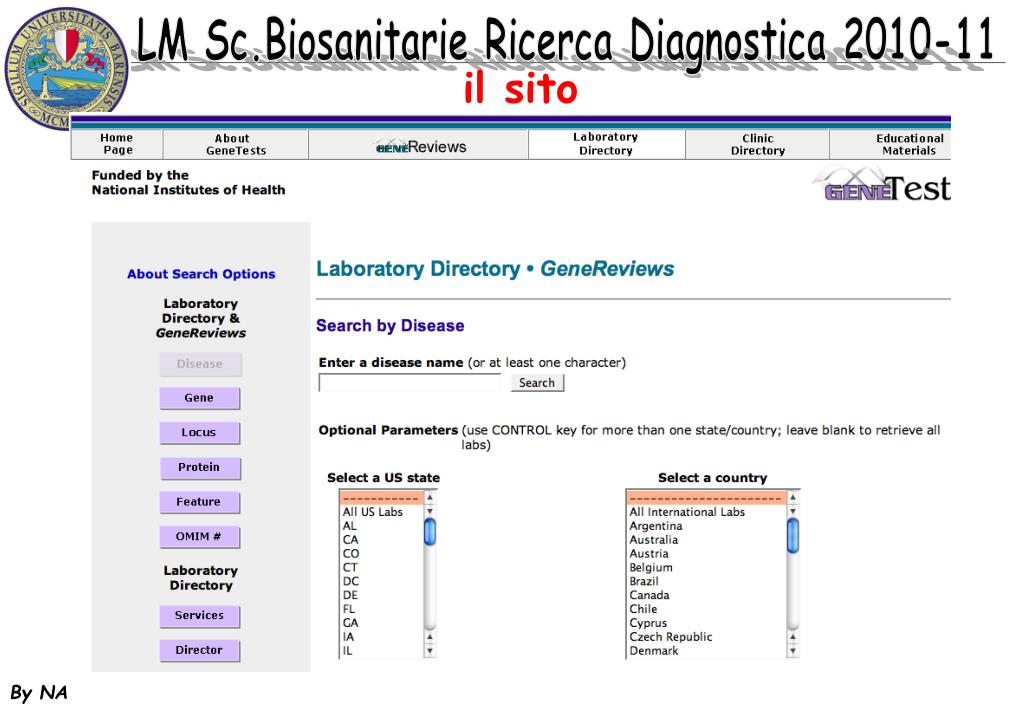Choose Denmark in the country list
Viewport: 1023px width, 708px height.
tap(707, 651)
